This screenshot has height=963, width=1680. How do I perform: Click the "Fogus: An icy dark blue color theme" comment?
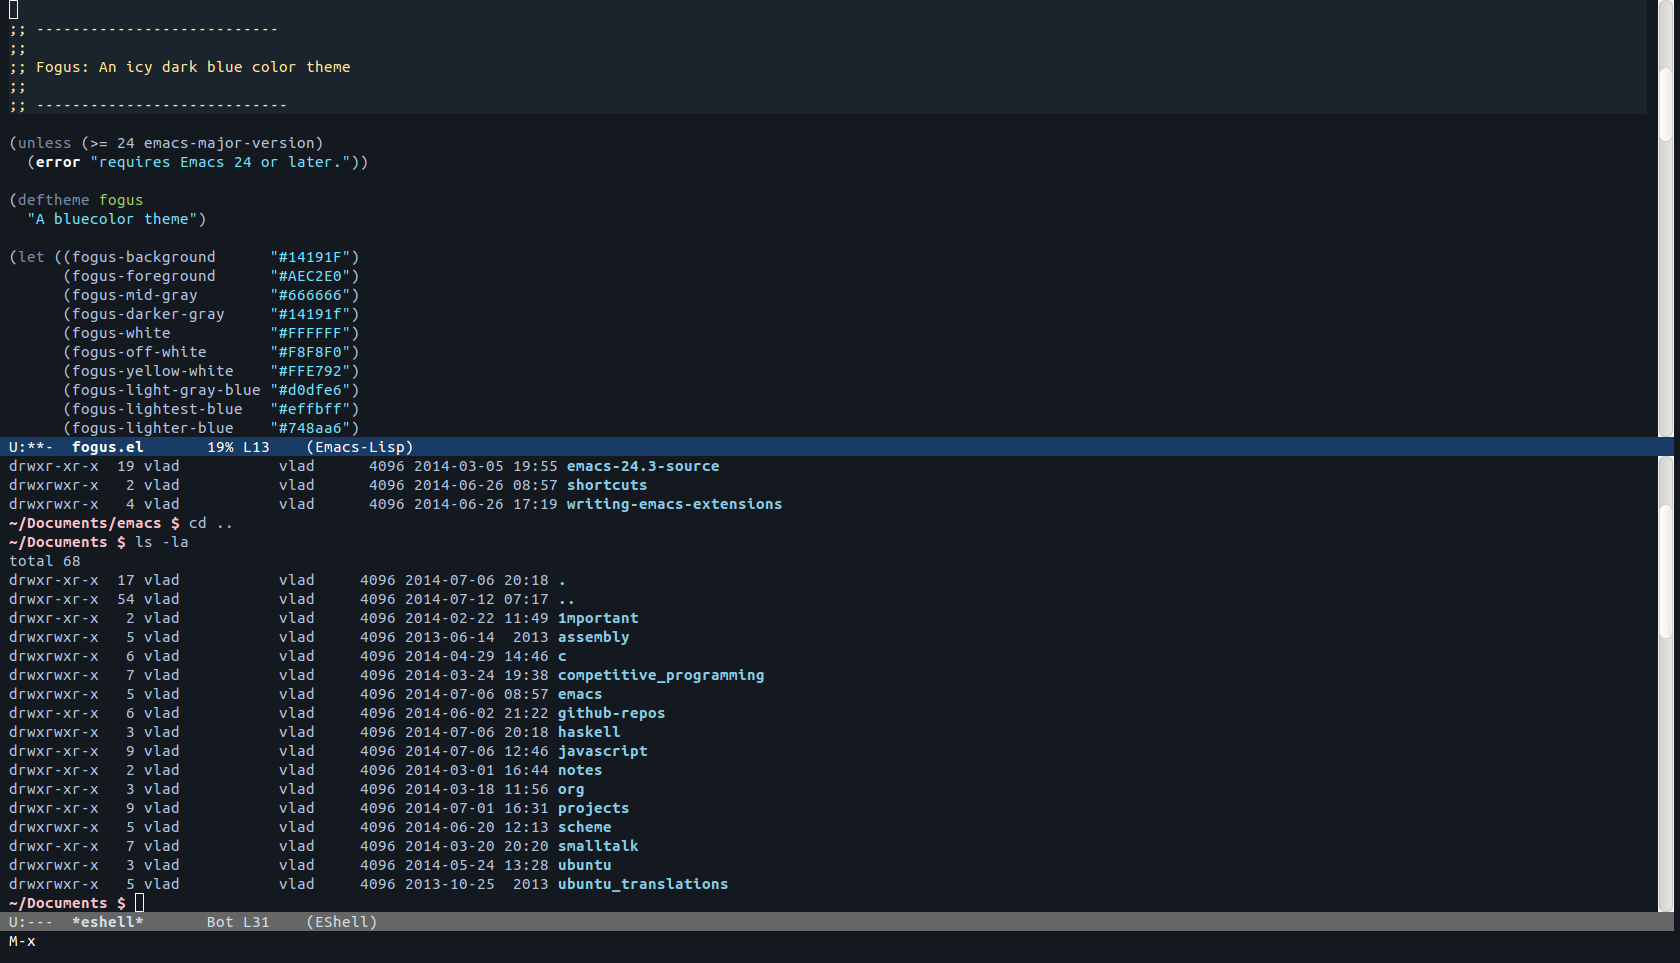point(193,67)
